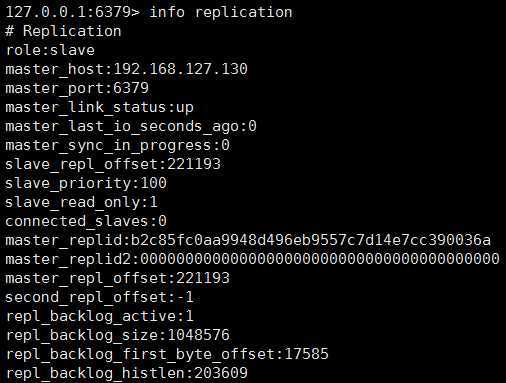The height and width of the screenshot is (383, 506).
Task: Click the info replication command text
Action: point(221,13)
